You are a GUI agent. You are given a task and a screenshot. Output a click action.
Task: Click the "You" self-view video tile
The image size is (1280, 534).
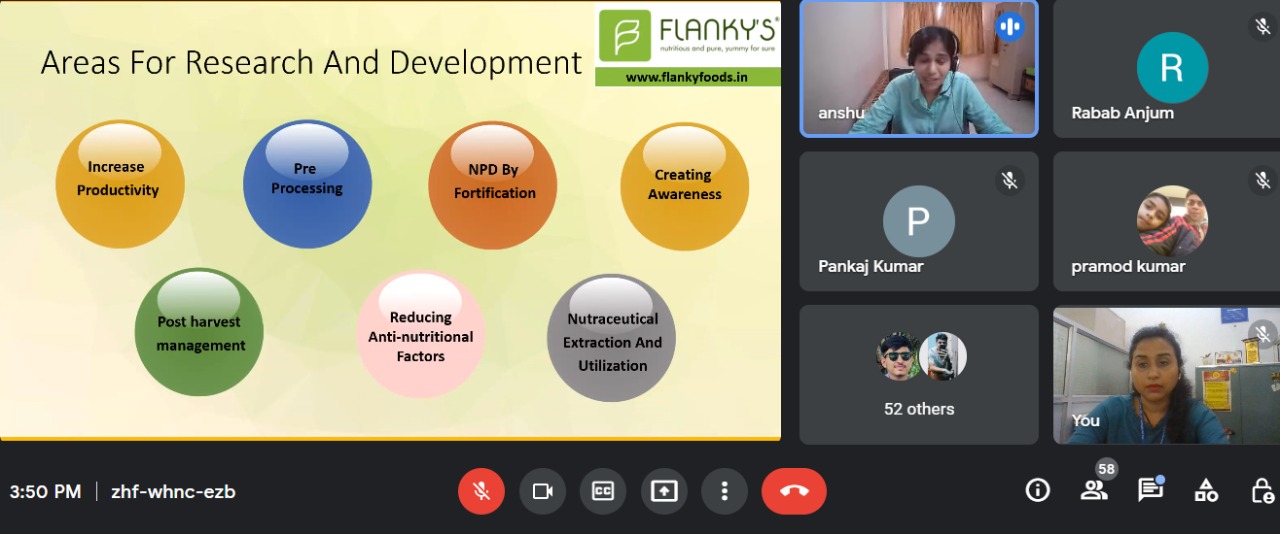point(1166,375)
